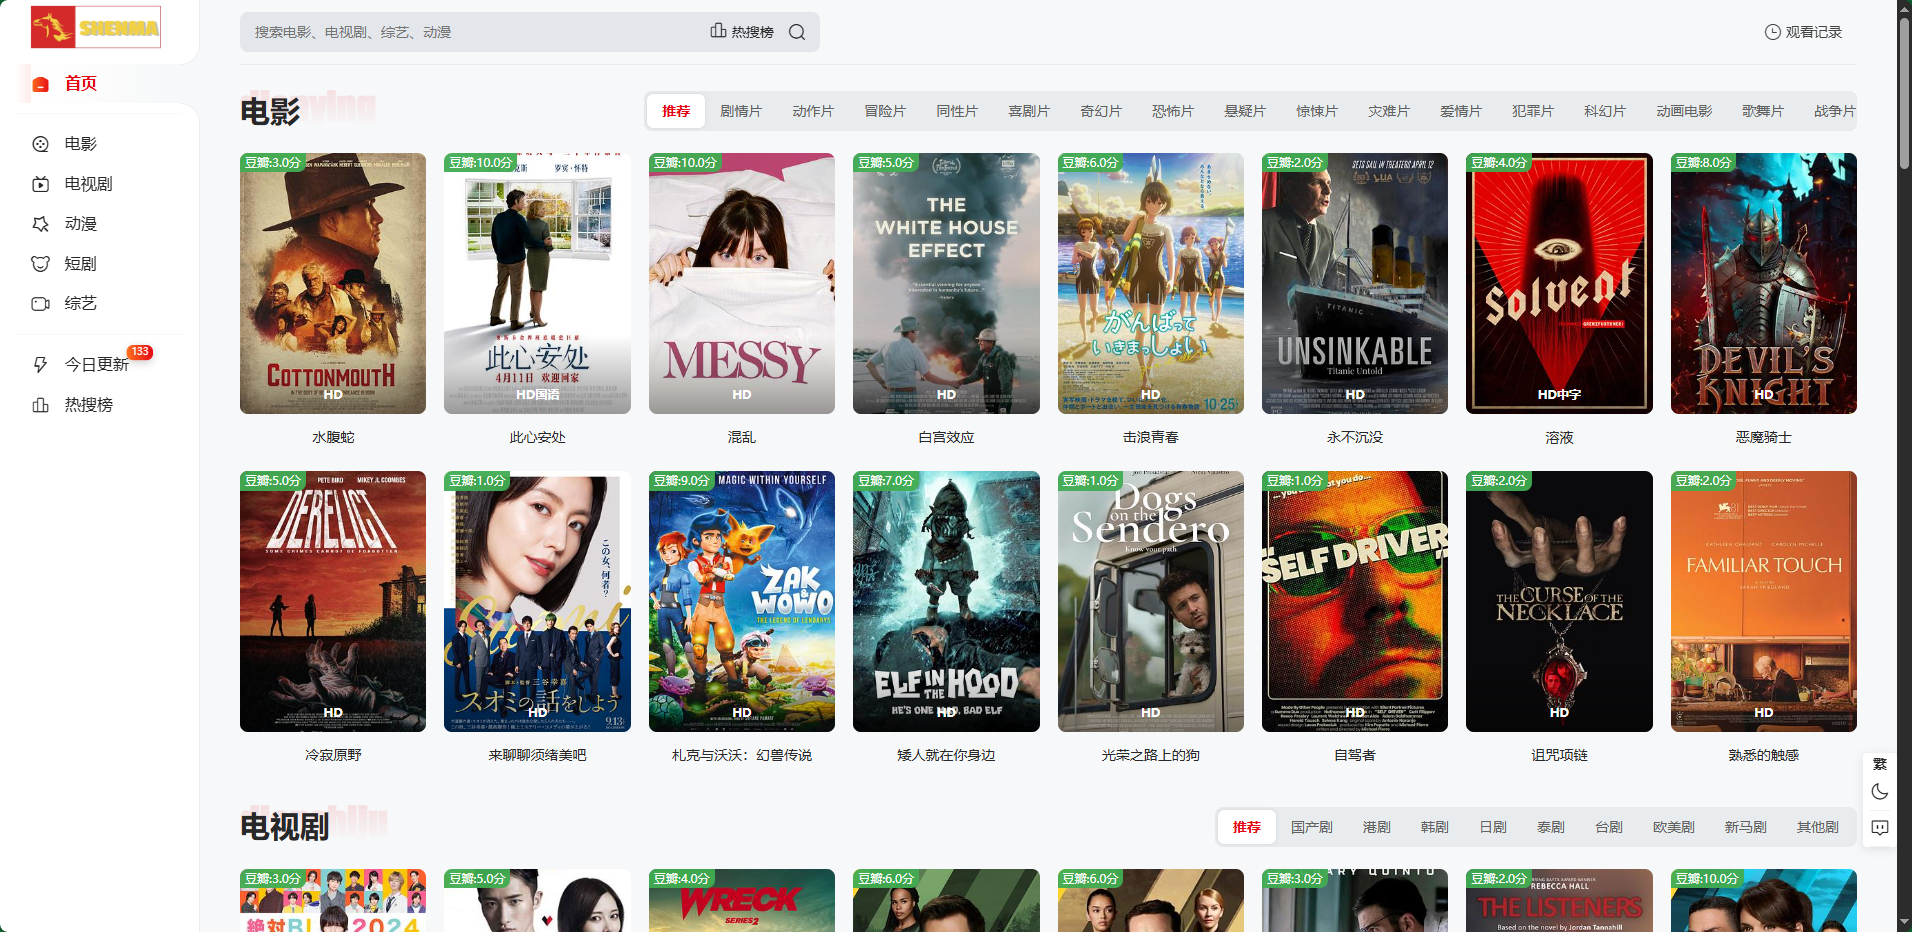The width and height of the screenshot is (1912, 932).
Task: Click the SHENMA site logo
Action: 96,28
